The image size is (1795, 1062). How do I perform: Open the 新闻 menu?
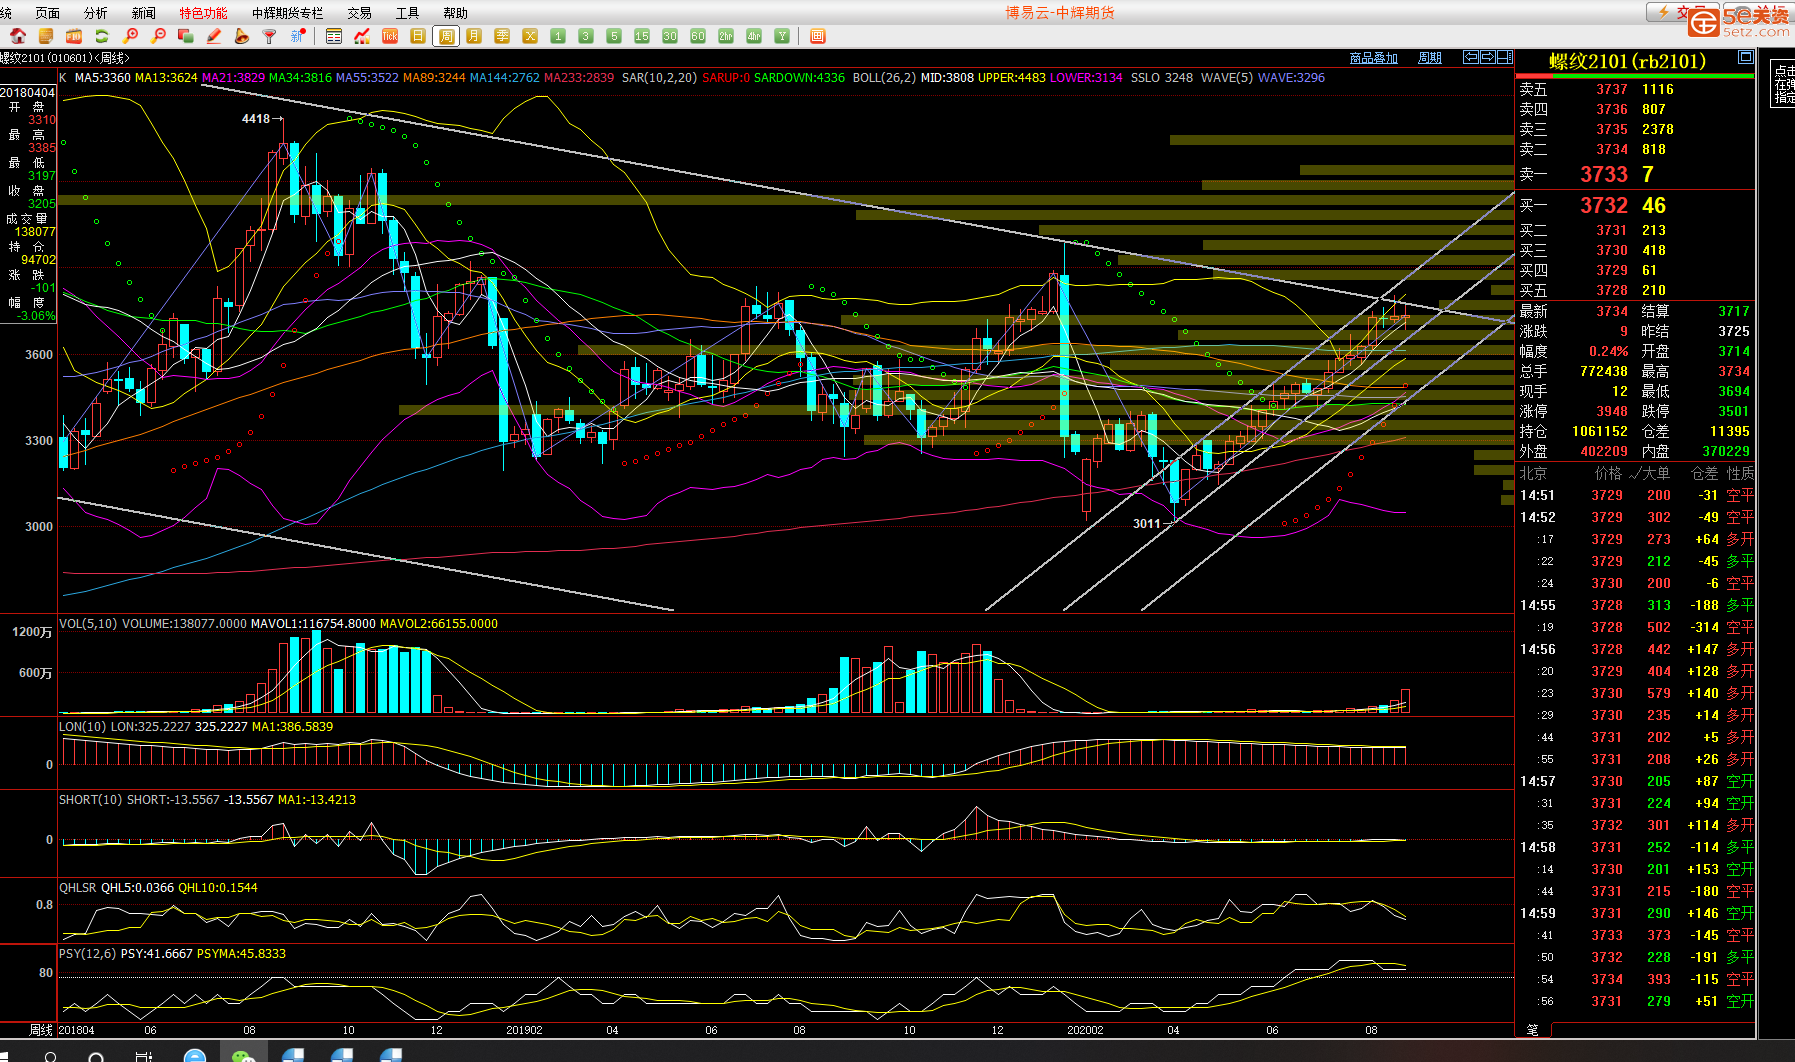pyautogui.click(x=144, y=13)
